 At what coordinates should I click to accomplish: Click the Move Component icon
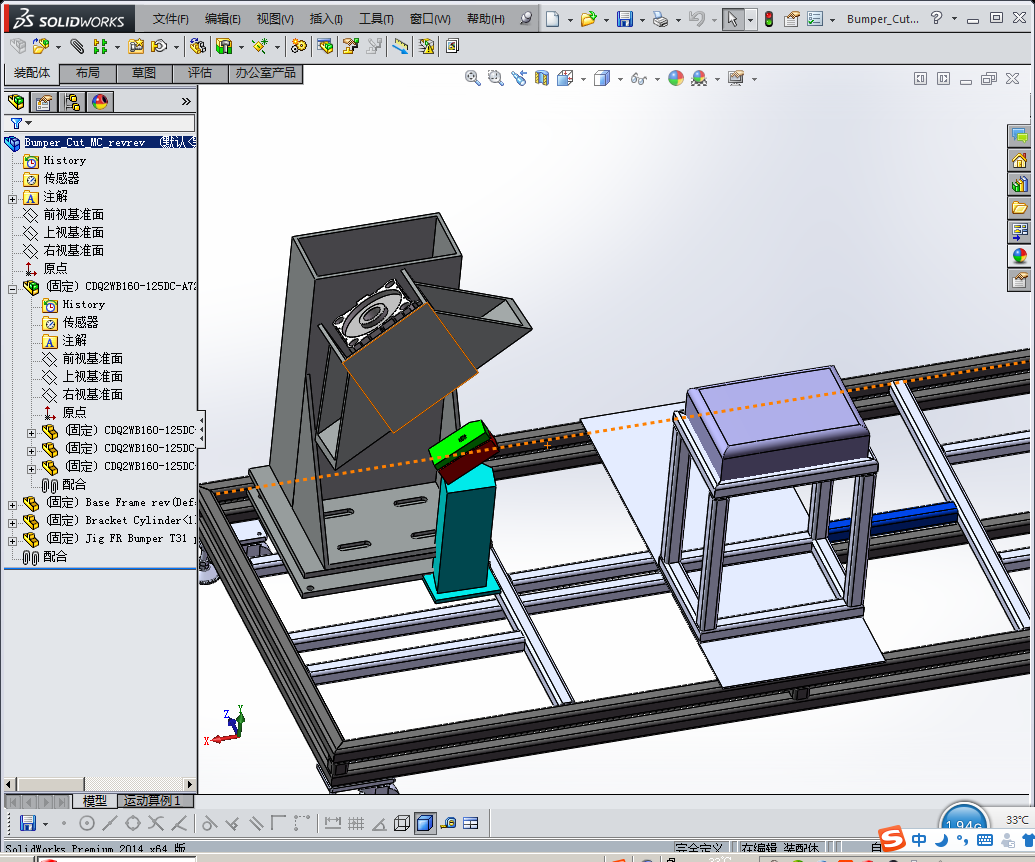tap(158, 46)
